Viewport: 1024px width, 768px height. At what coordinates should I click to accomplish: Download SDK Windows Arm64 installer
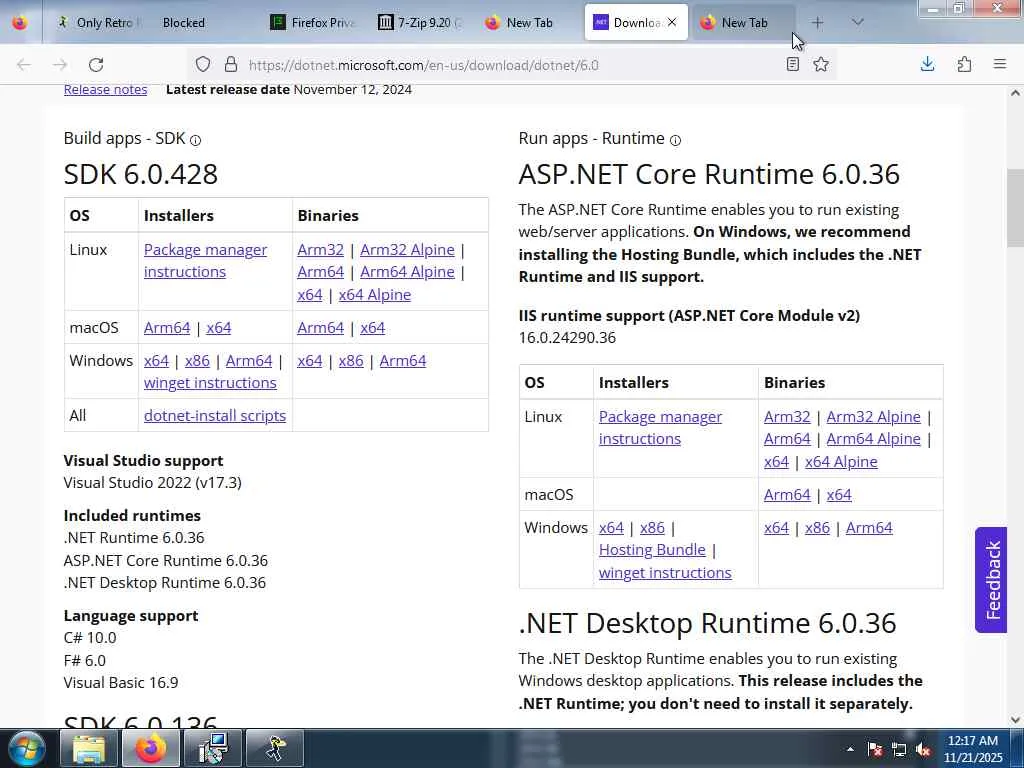[249, 360]
